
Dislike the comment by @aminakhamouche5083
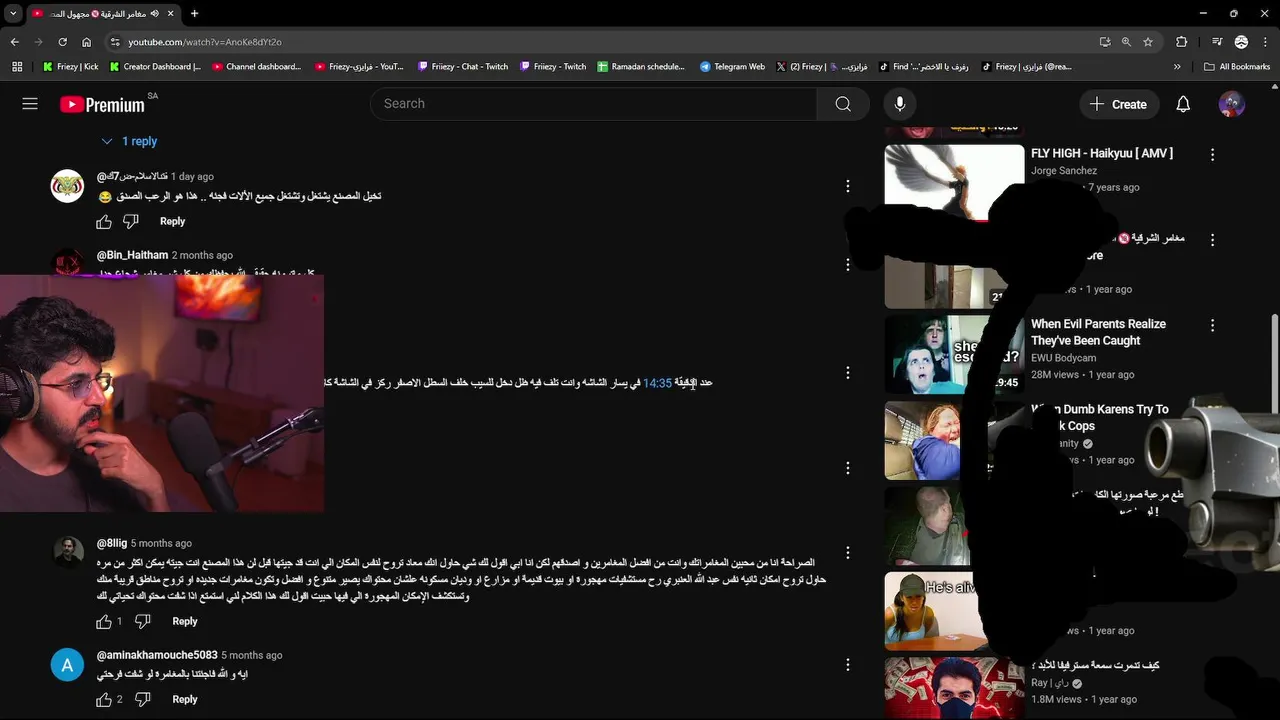142,699
